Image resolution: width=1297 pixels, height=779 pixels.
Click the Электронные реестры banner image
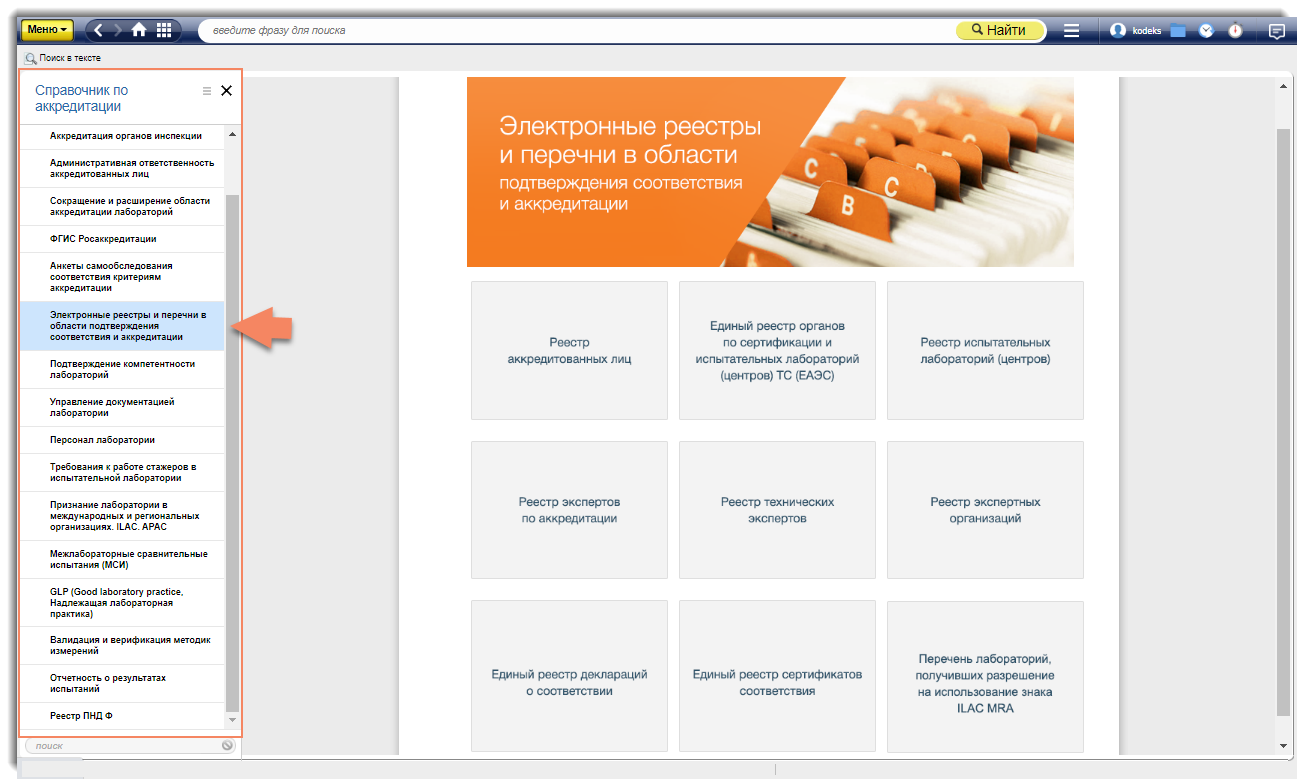(770, 172)
